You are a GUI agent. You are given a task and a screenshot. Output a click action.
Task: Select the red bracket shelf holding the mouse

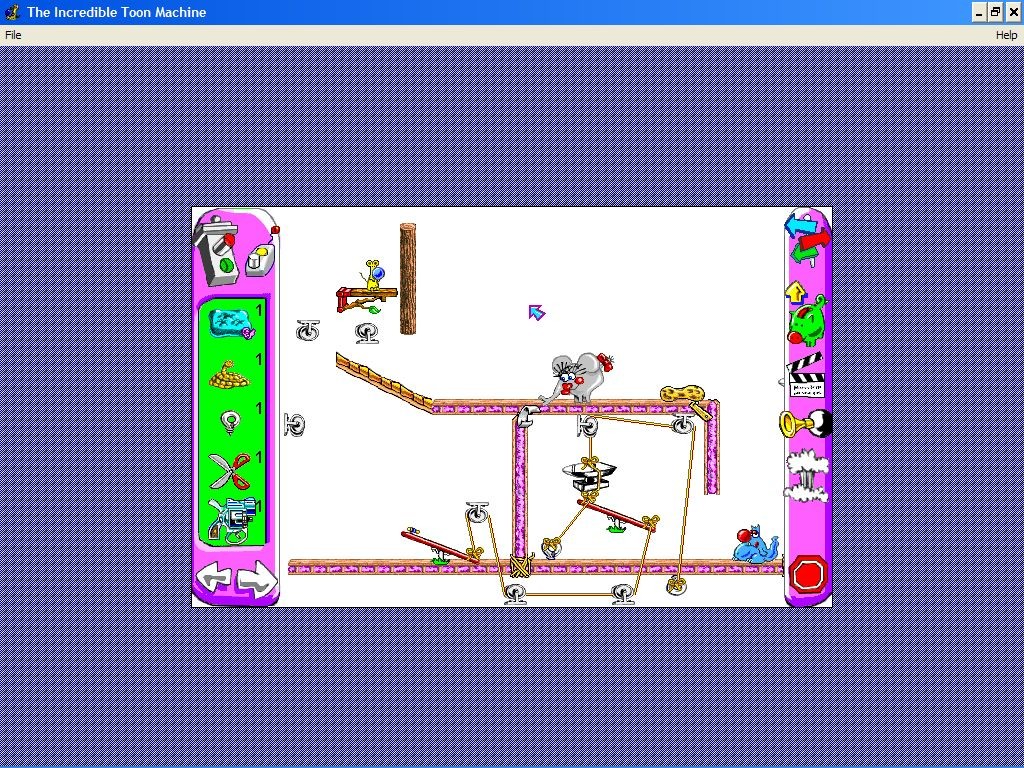366,300
